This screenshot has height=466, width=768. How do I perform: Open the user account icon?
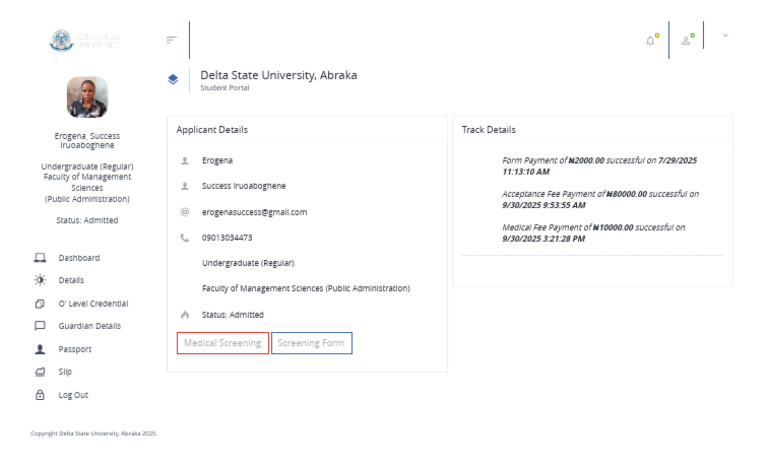[x=687, y=40]
